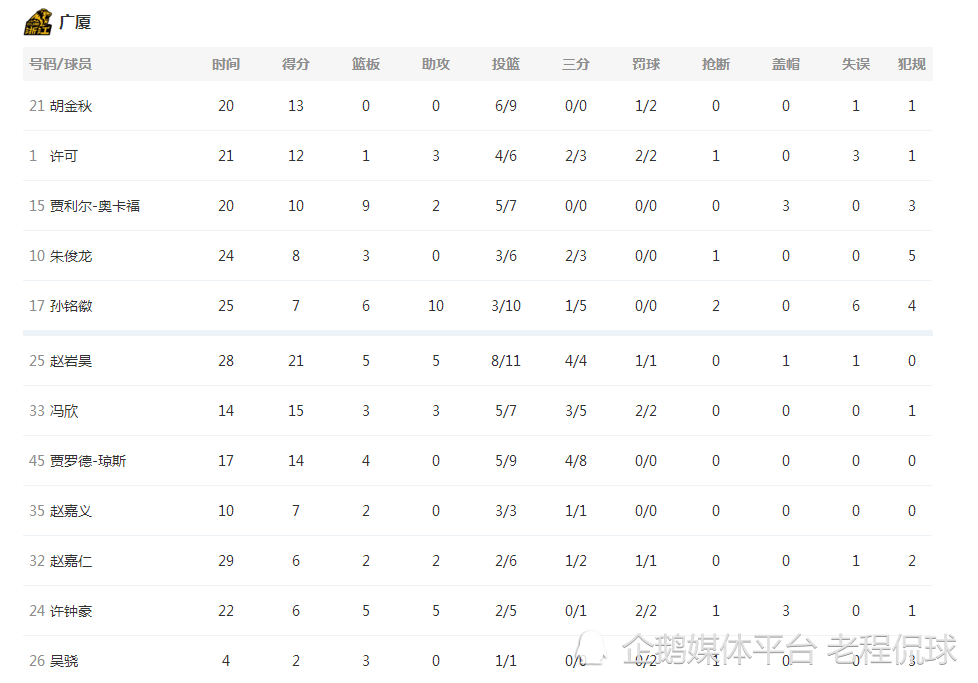
Task: Open player 胡金秋's profile link
Action: tap(71, 106)
